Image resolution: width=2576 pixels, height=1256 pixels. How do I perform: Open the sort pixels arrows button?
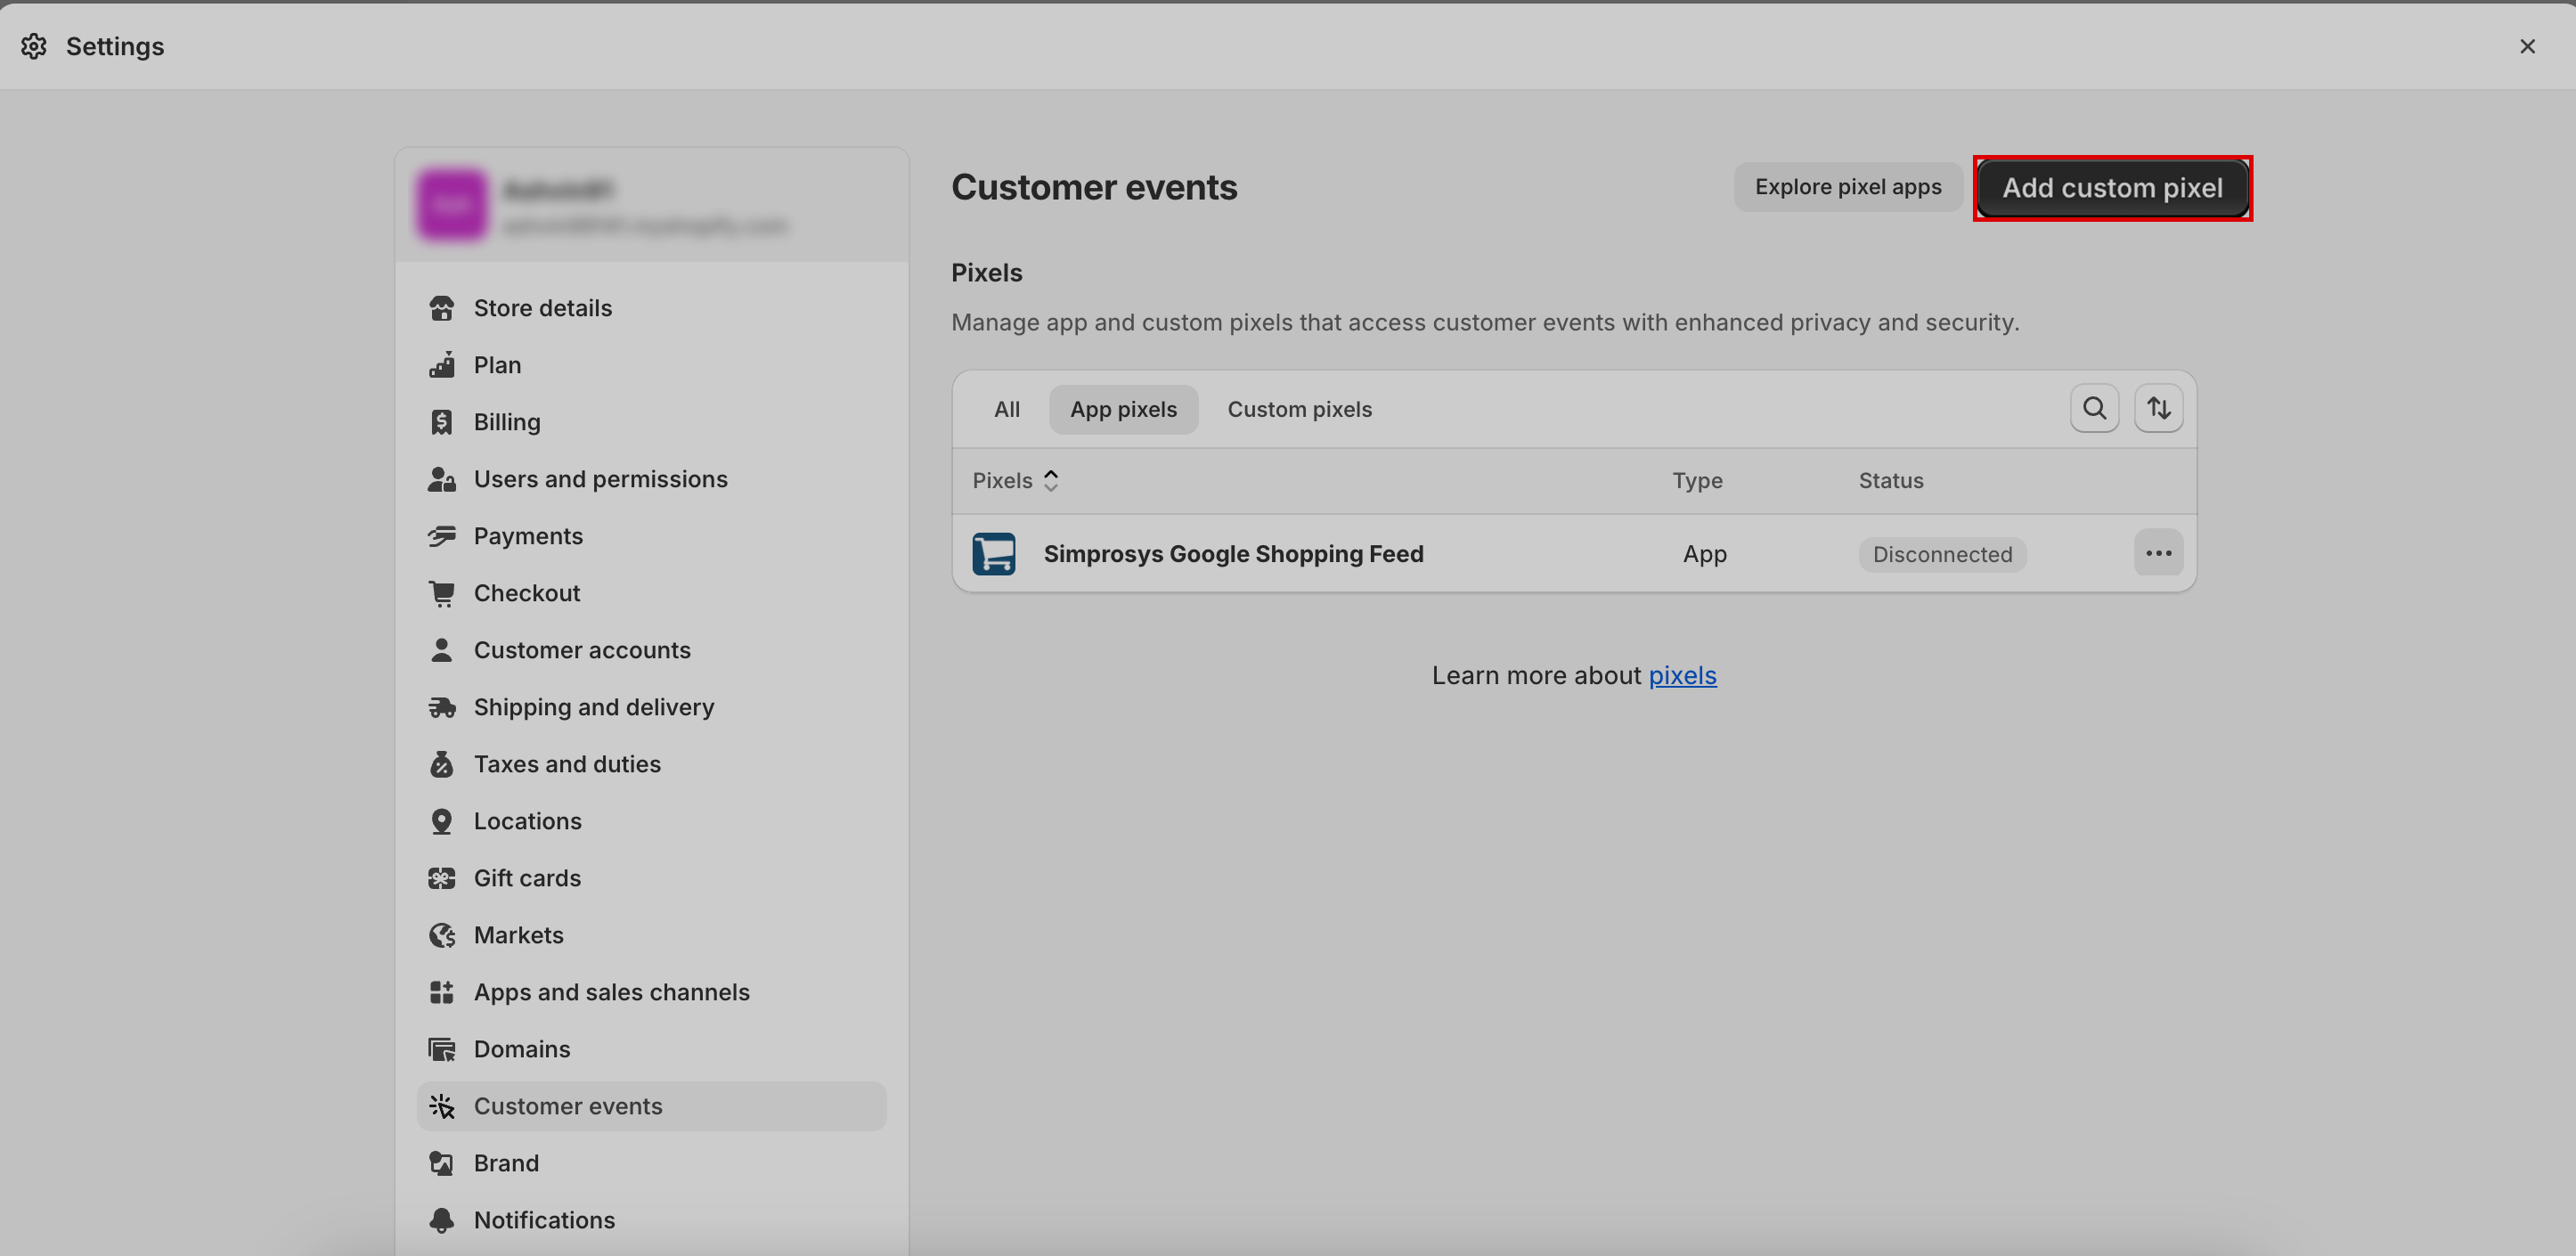click(x=2158, y=408)
